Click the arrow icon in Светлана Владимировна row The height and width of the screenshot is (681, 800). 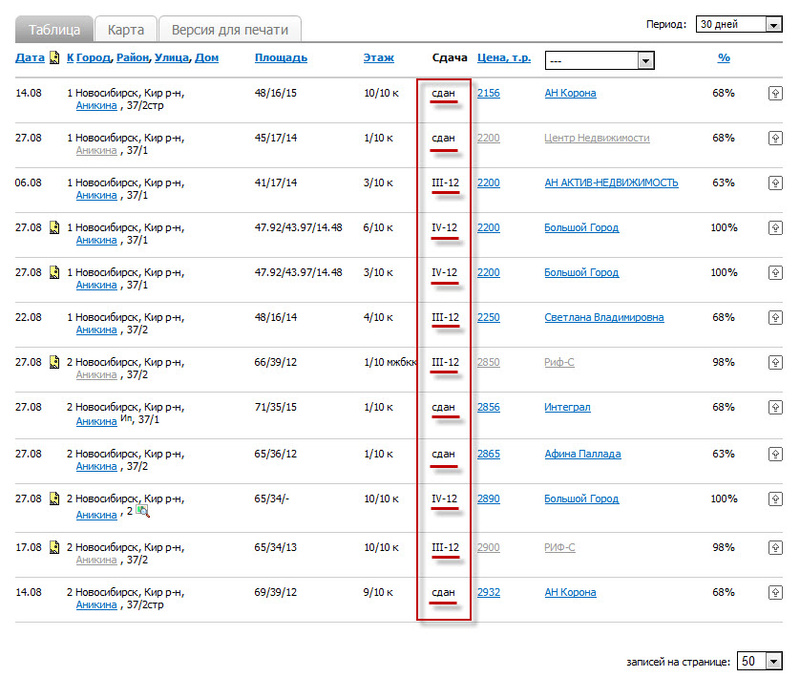click(774, 318)
